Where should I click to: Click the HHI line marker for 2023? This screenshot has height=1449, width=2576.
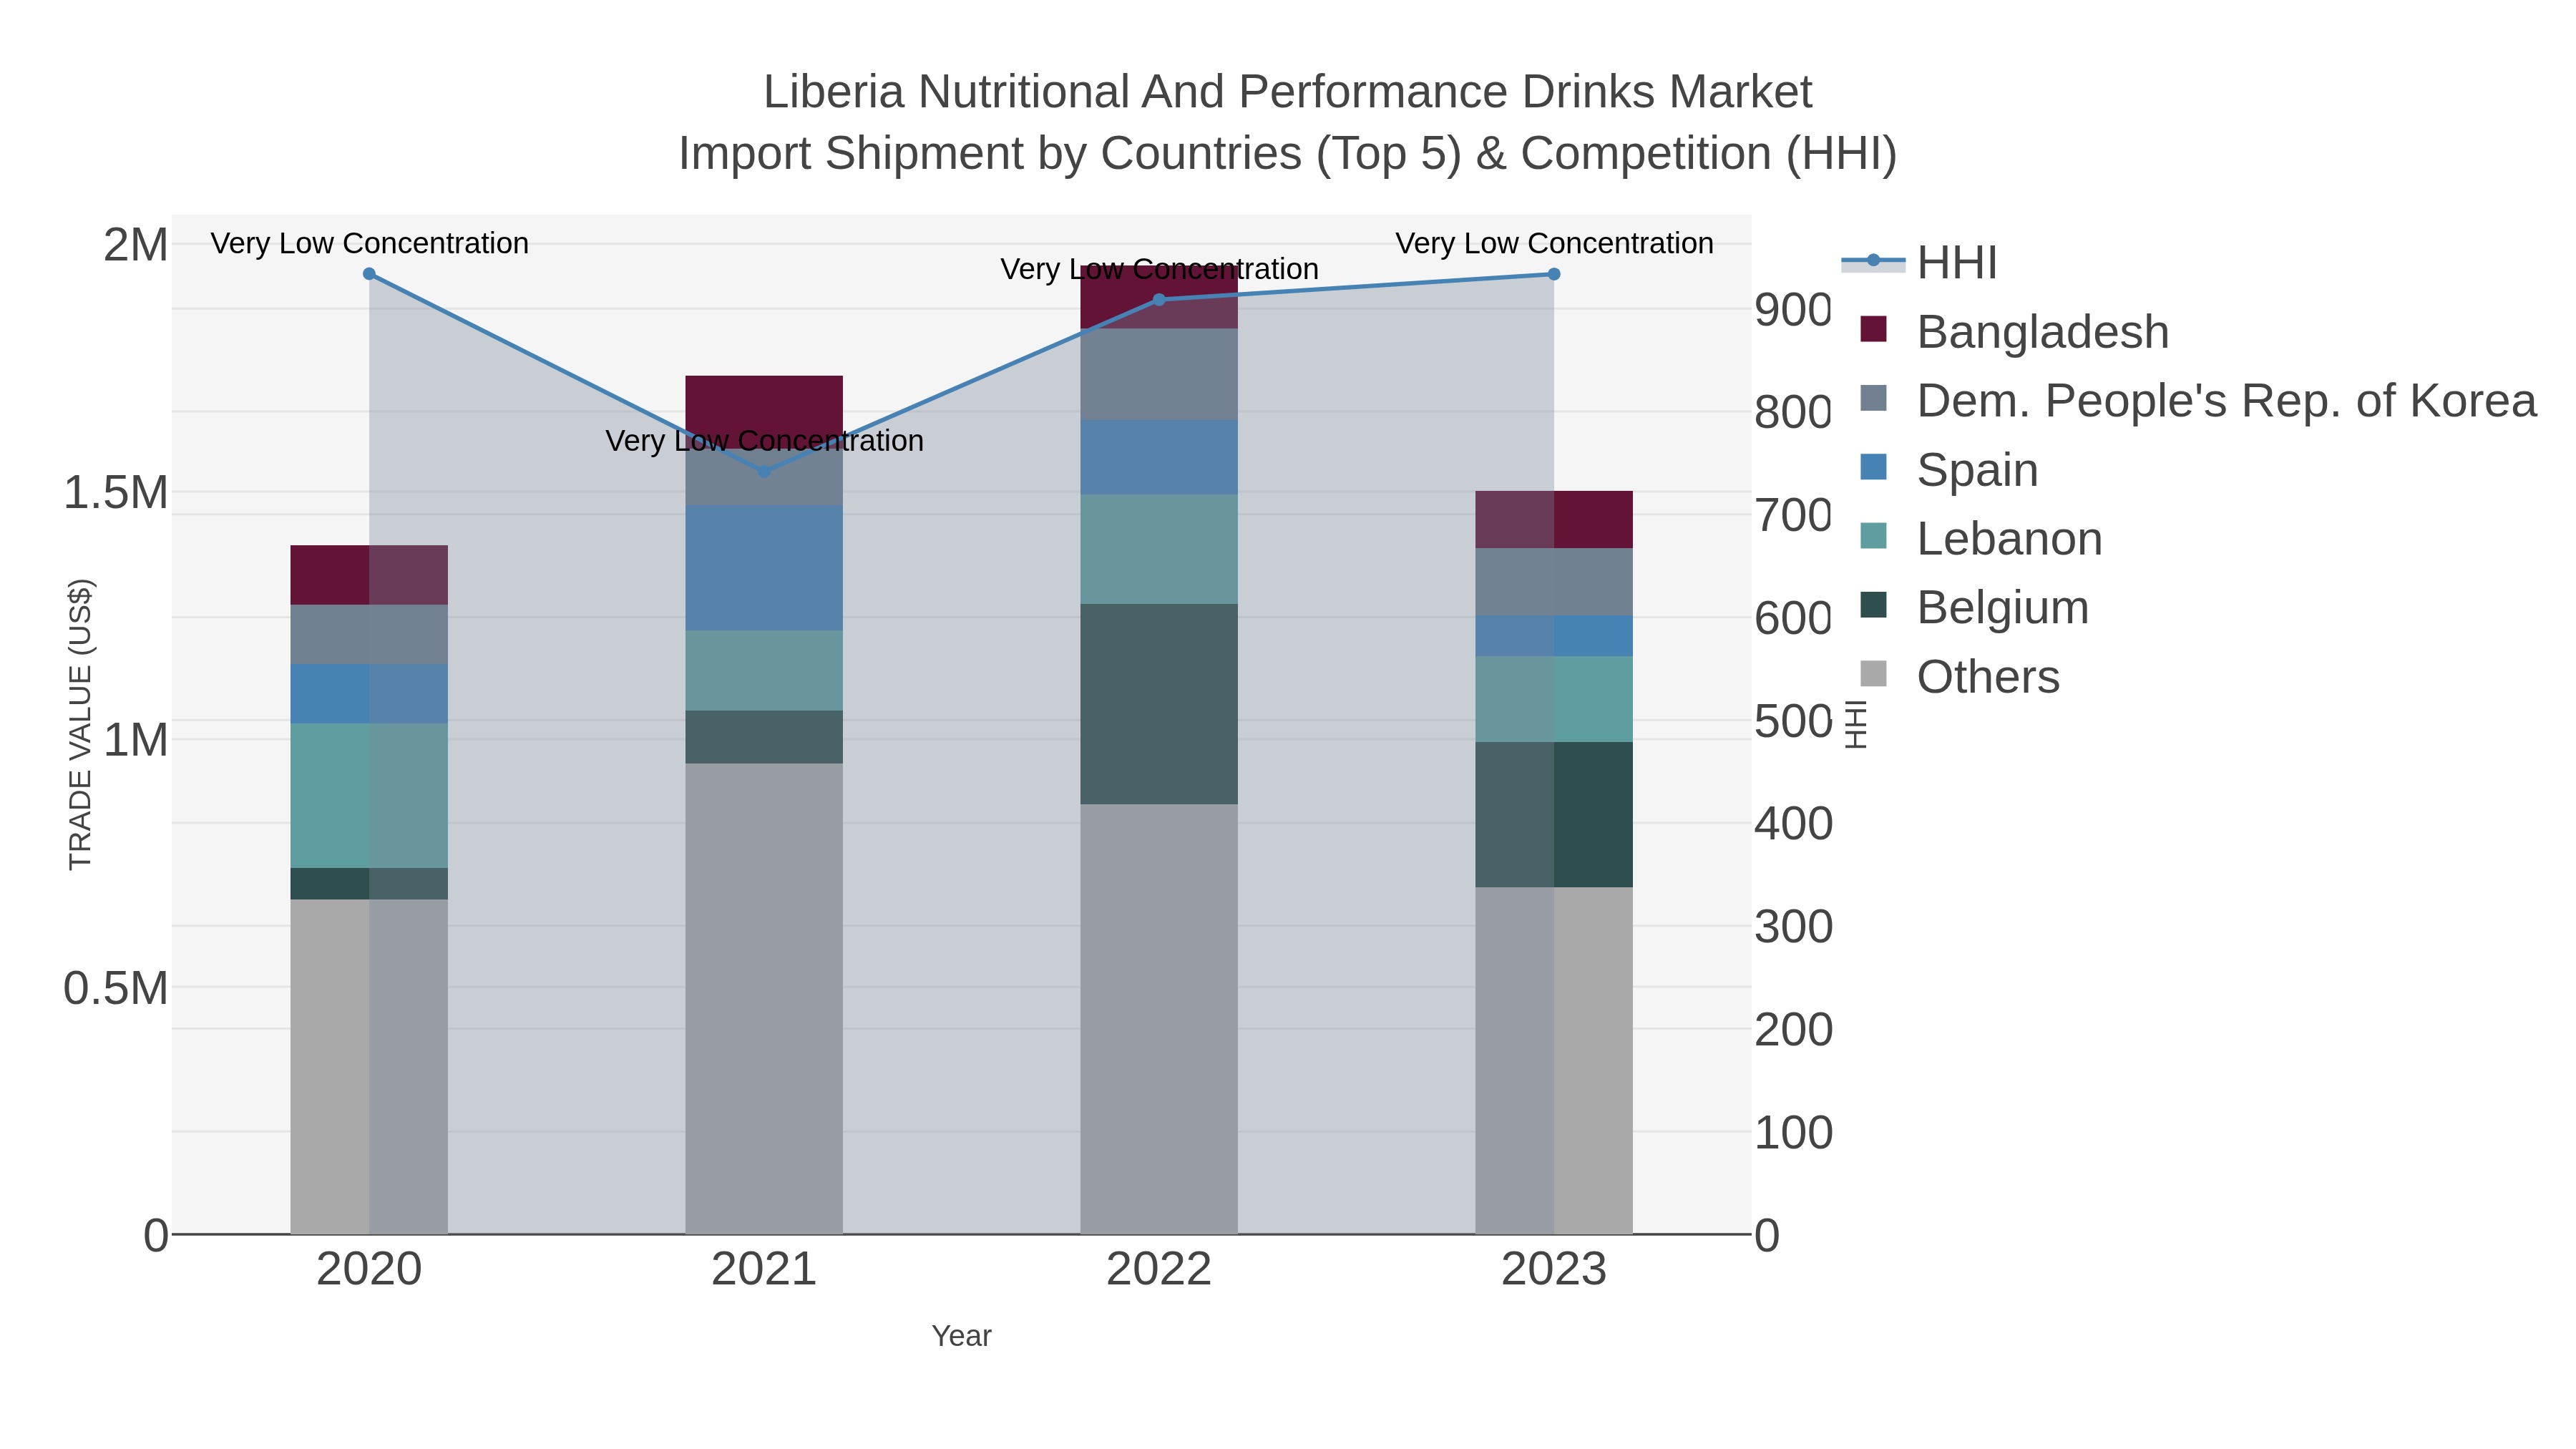click(1554, 274)
